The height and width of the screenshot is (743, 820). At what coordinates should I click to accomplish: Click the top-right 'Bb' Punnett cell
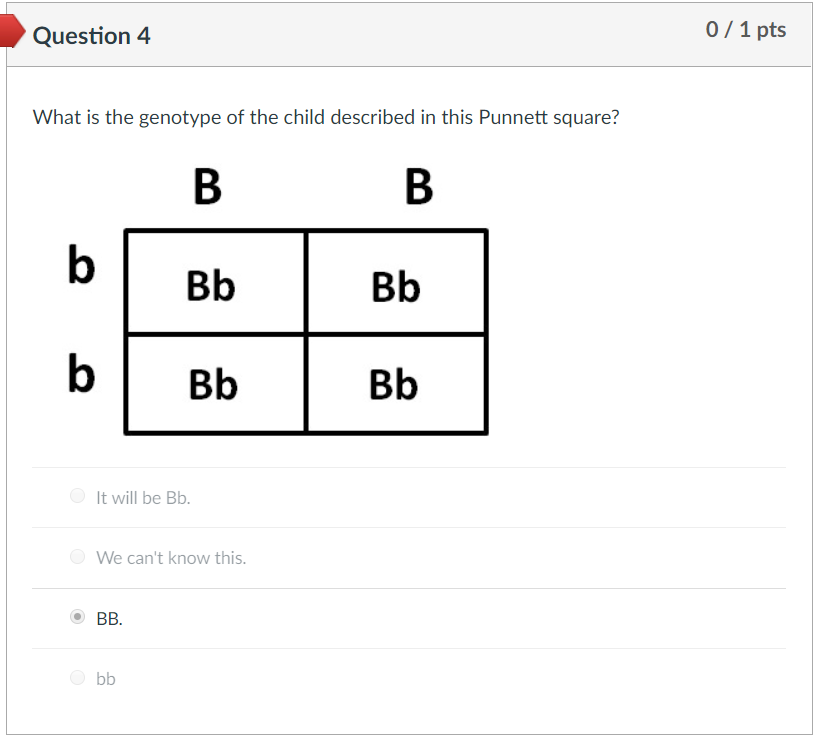[x=396, y=288]
